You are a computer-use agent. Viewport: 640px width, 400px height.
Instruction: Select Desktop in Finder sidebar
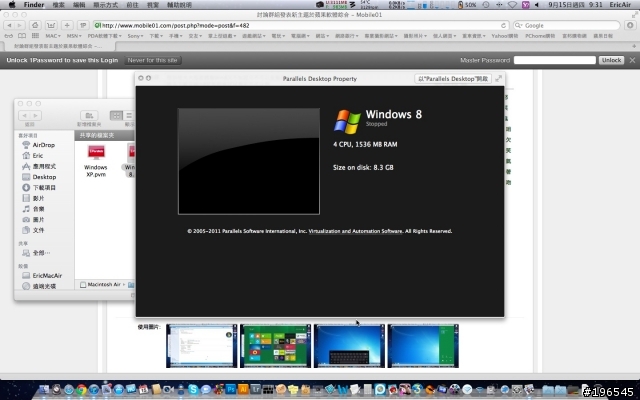click(39, 177)
